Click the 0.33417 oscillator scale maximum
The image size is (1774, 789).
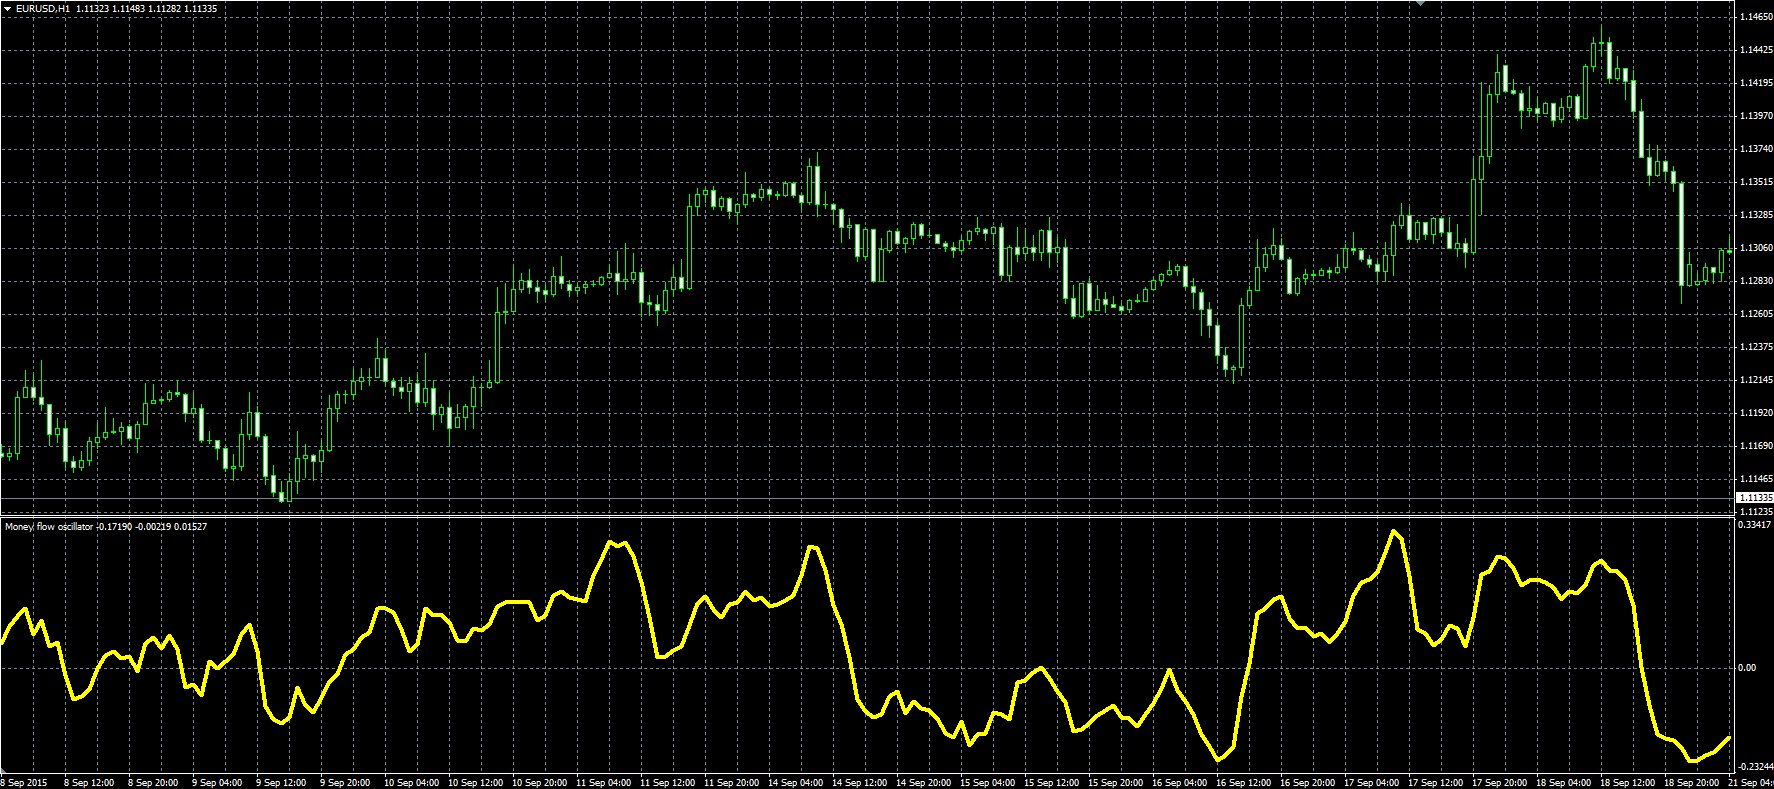(x=1755, y=524)
